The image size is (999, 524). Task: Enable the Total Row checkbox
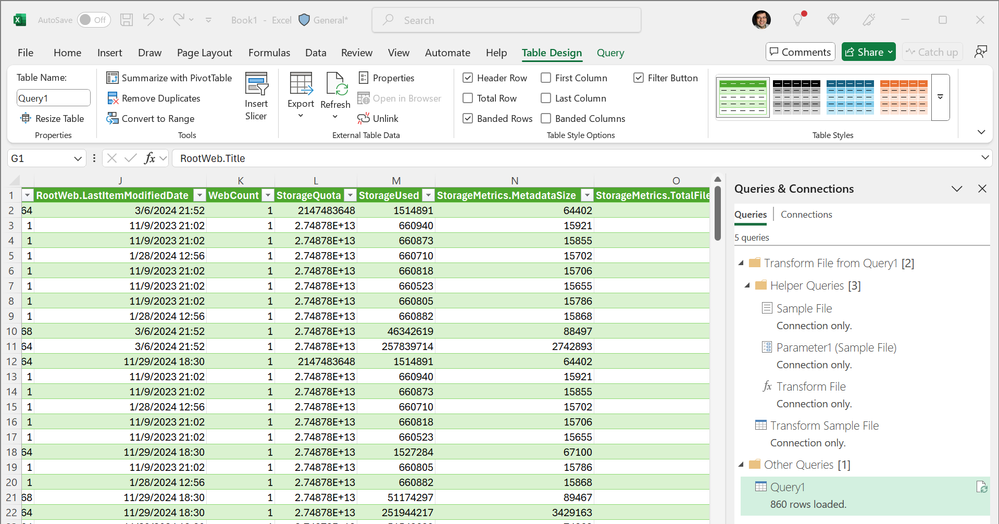click(468, 98)
